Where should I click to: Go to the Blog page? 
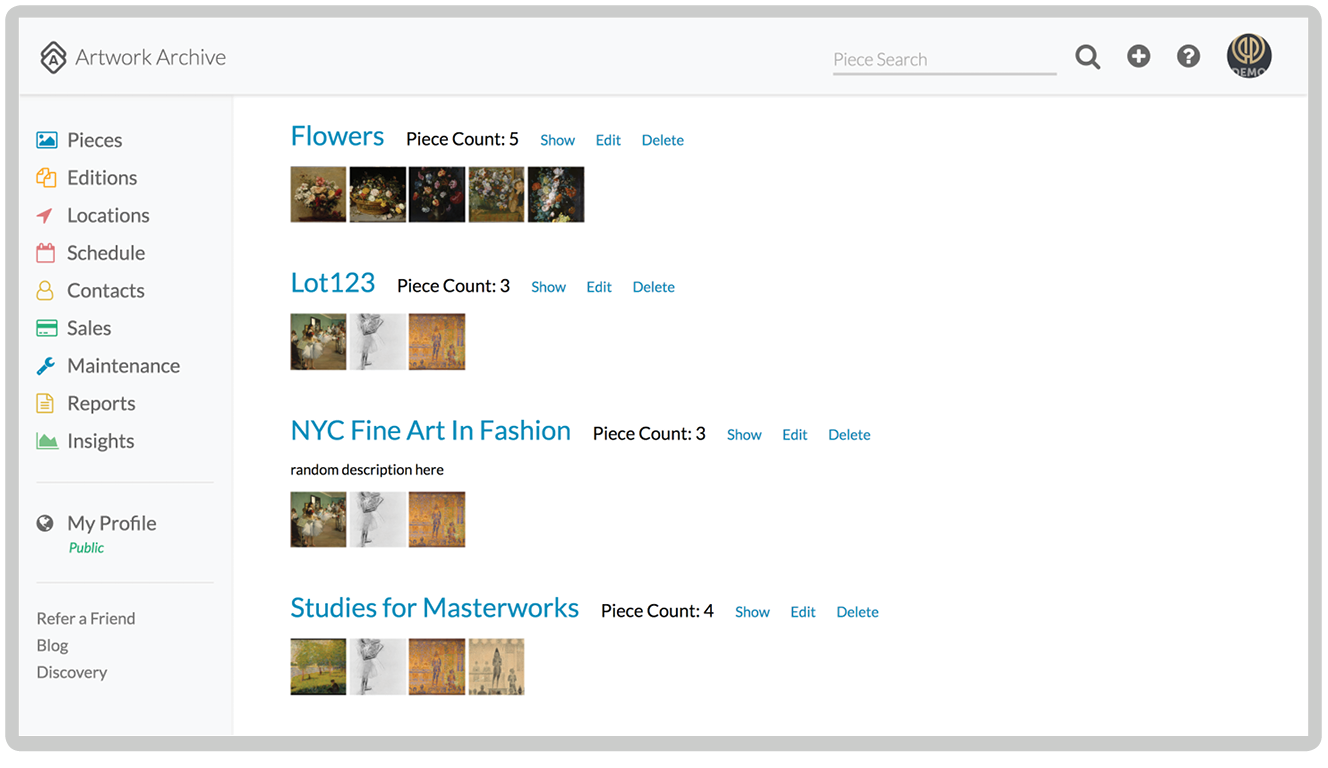(x=52, y=645)
